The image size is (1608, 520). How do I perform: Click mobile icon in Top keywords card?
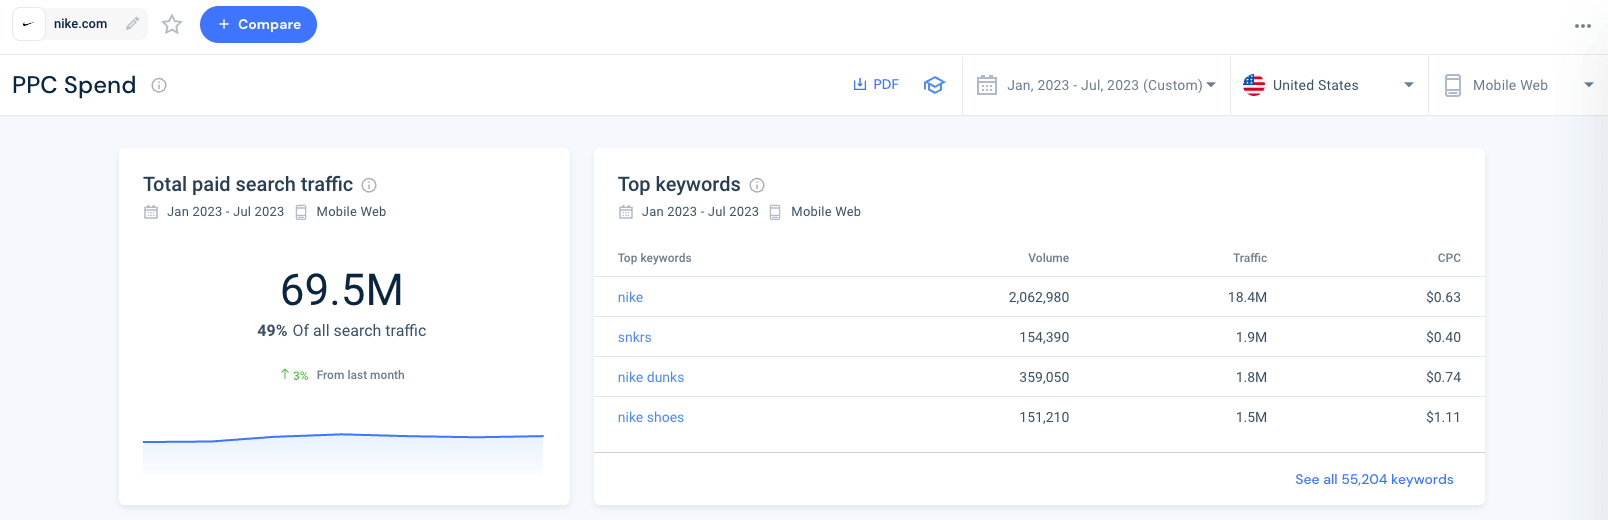(x=775, y=212)
